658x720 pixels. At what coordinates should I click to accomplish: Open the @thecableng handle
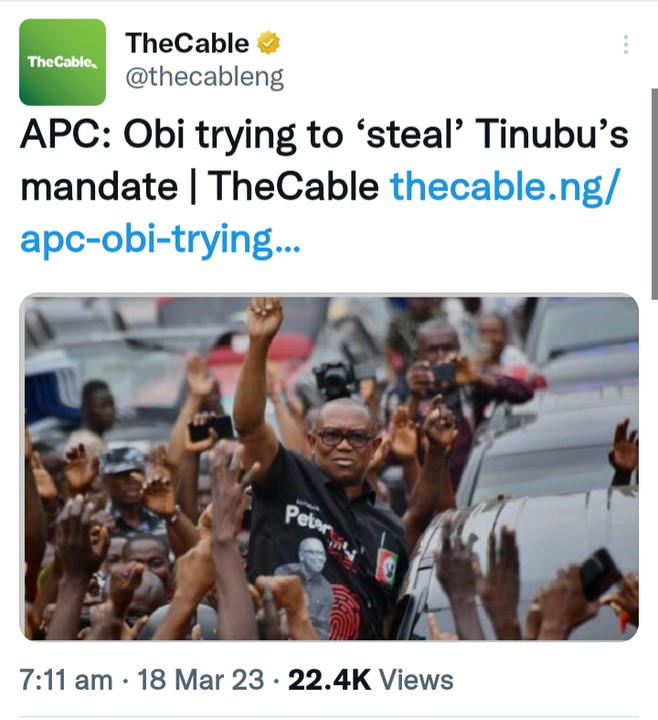click(x=204, y=77)
